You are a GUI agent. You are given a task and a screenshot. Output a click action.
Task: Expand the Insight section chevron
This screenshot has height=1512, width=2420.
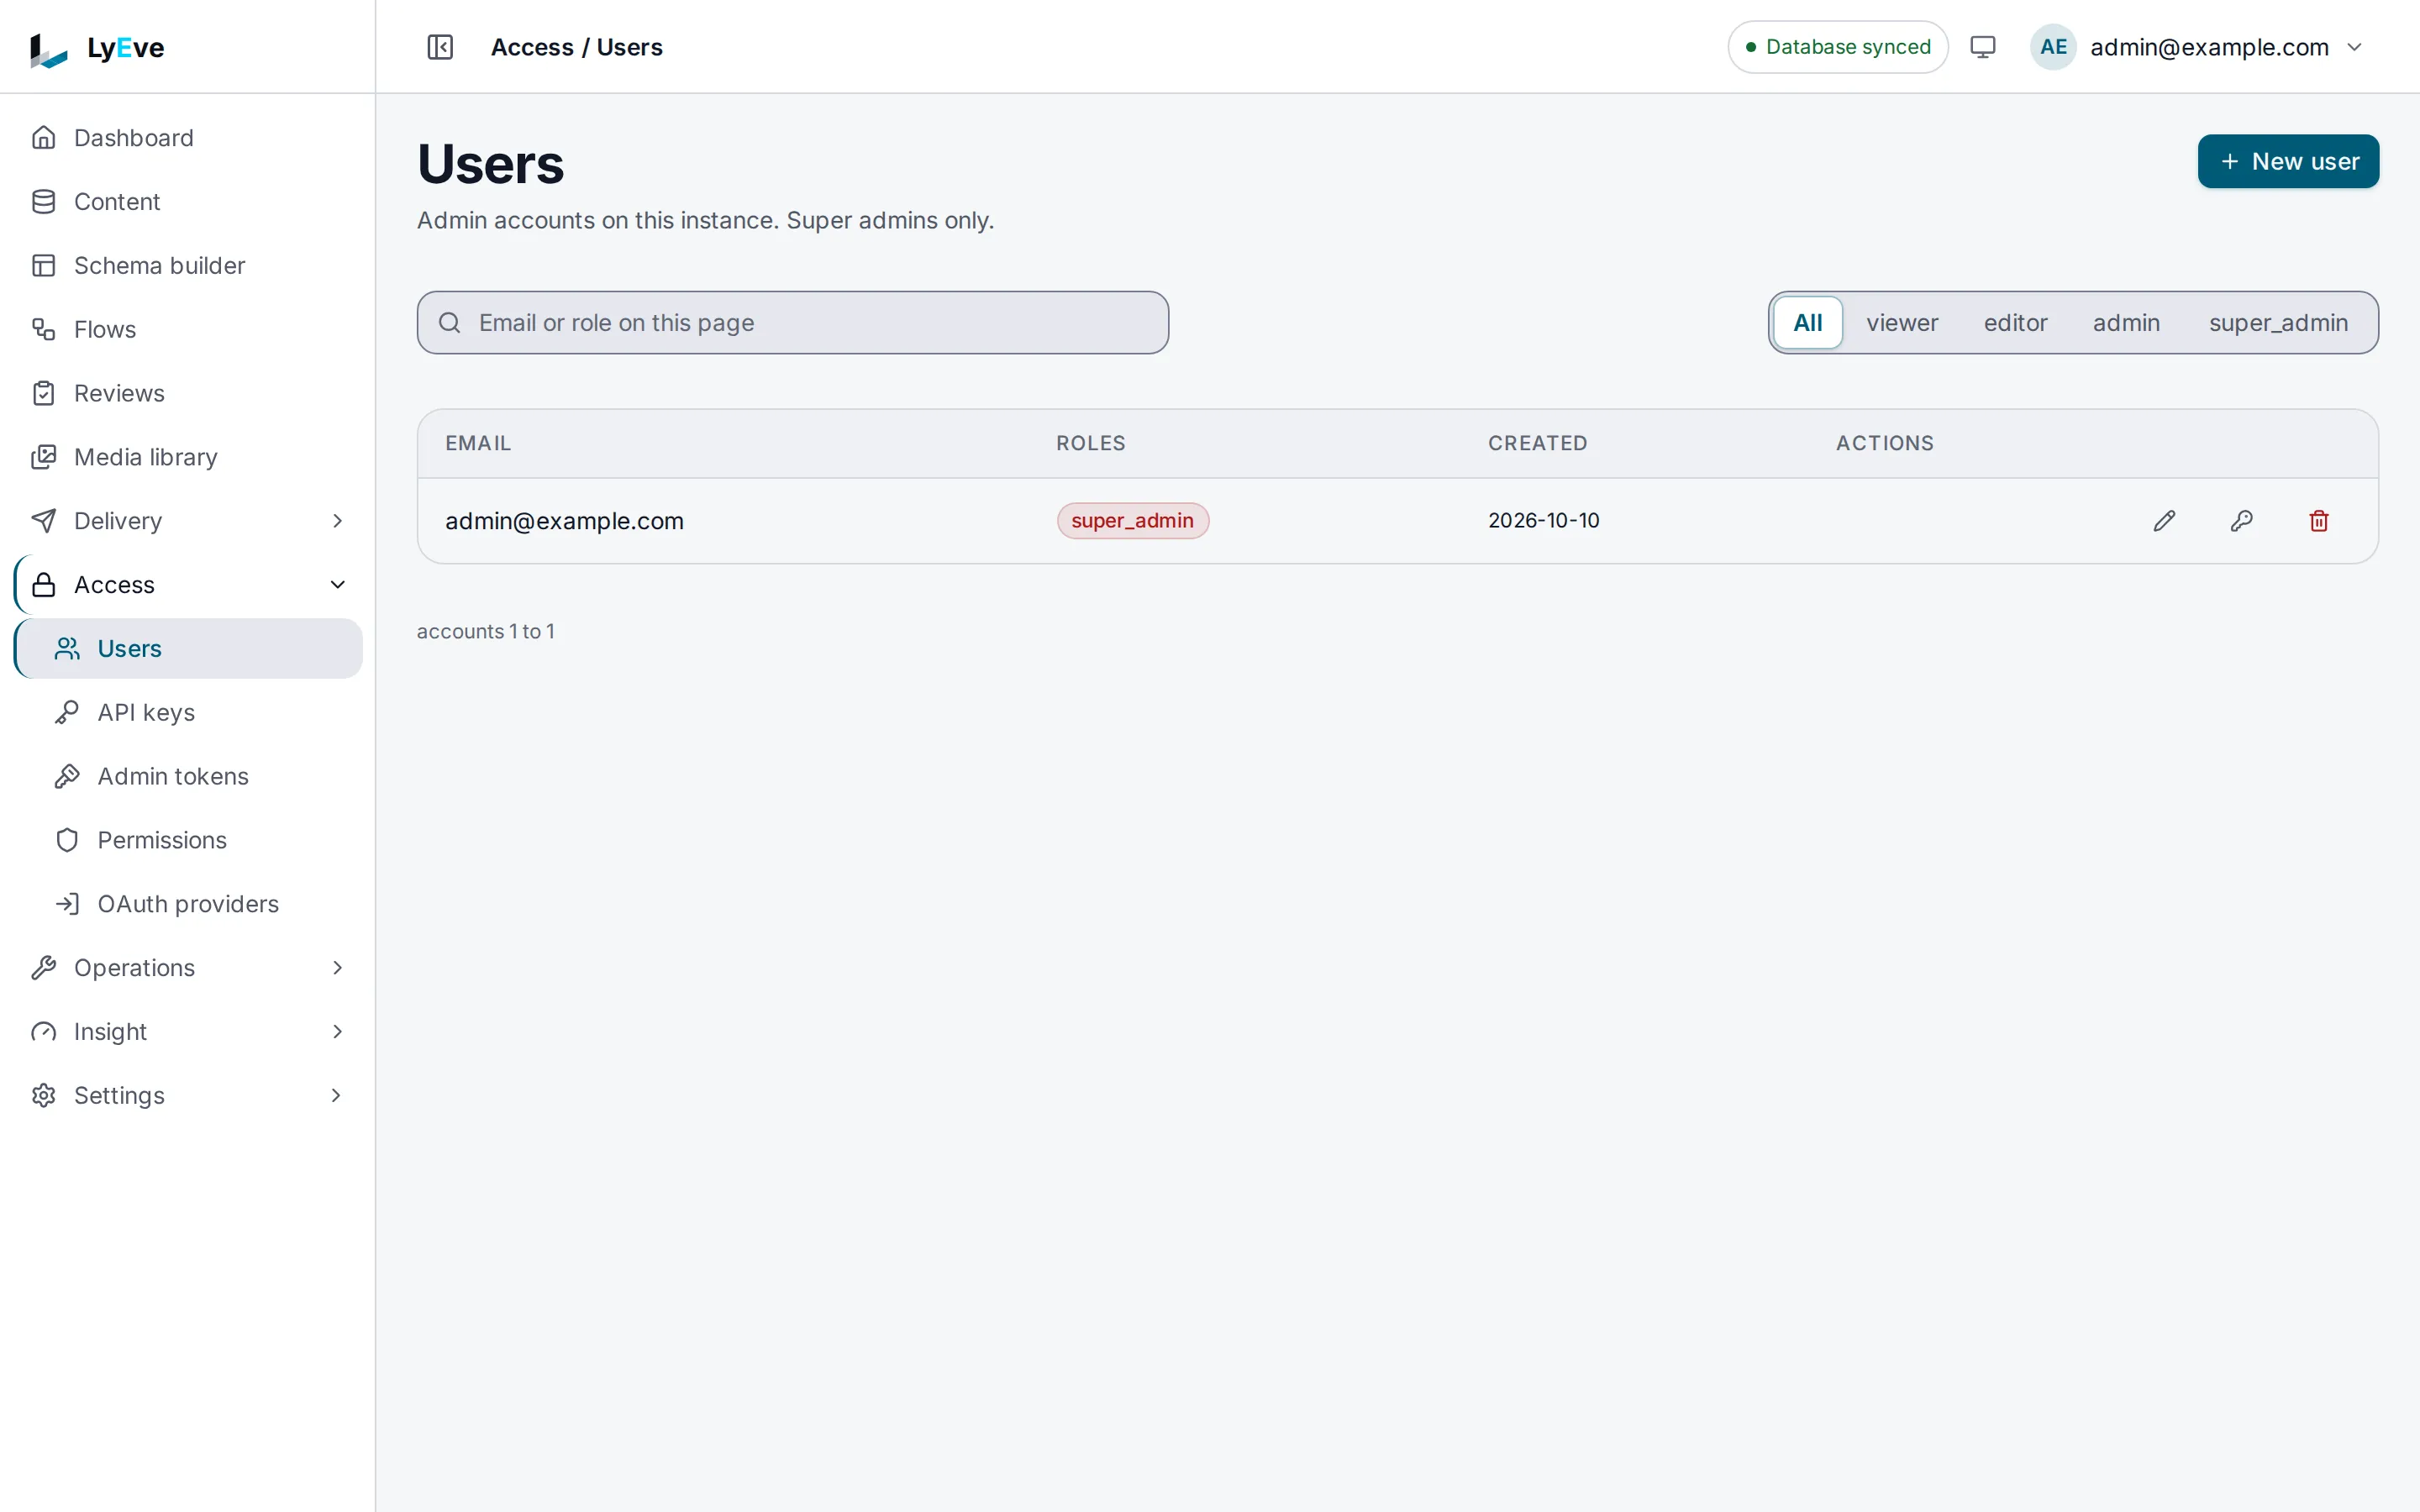point(337,1032)
